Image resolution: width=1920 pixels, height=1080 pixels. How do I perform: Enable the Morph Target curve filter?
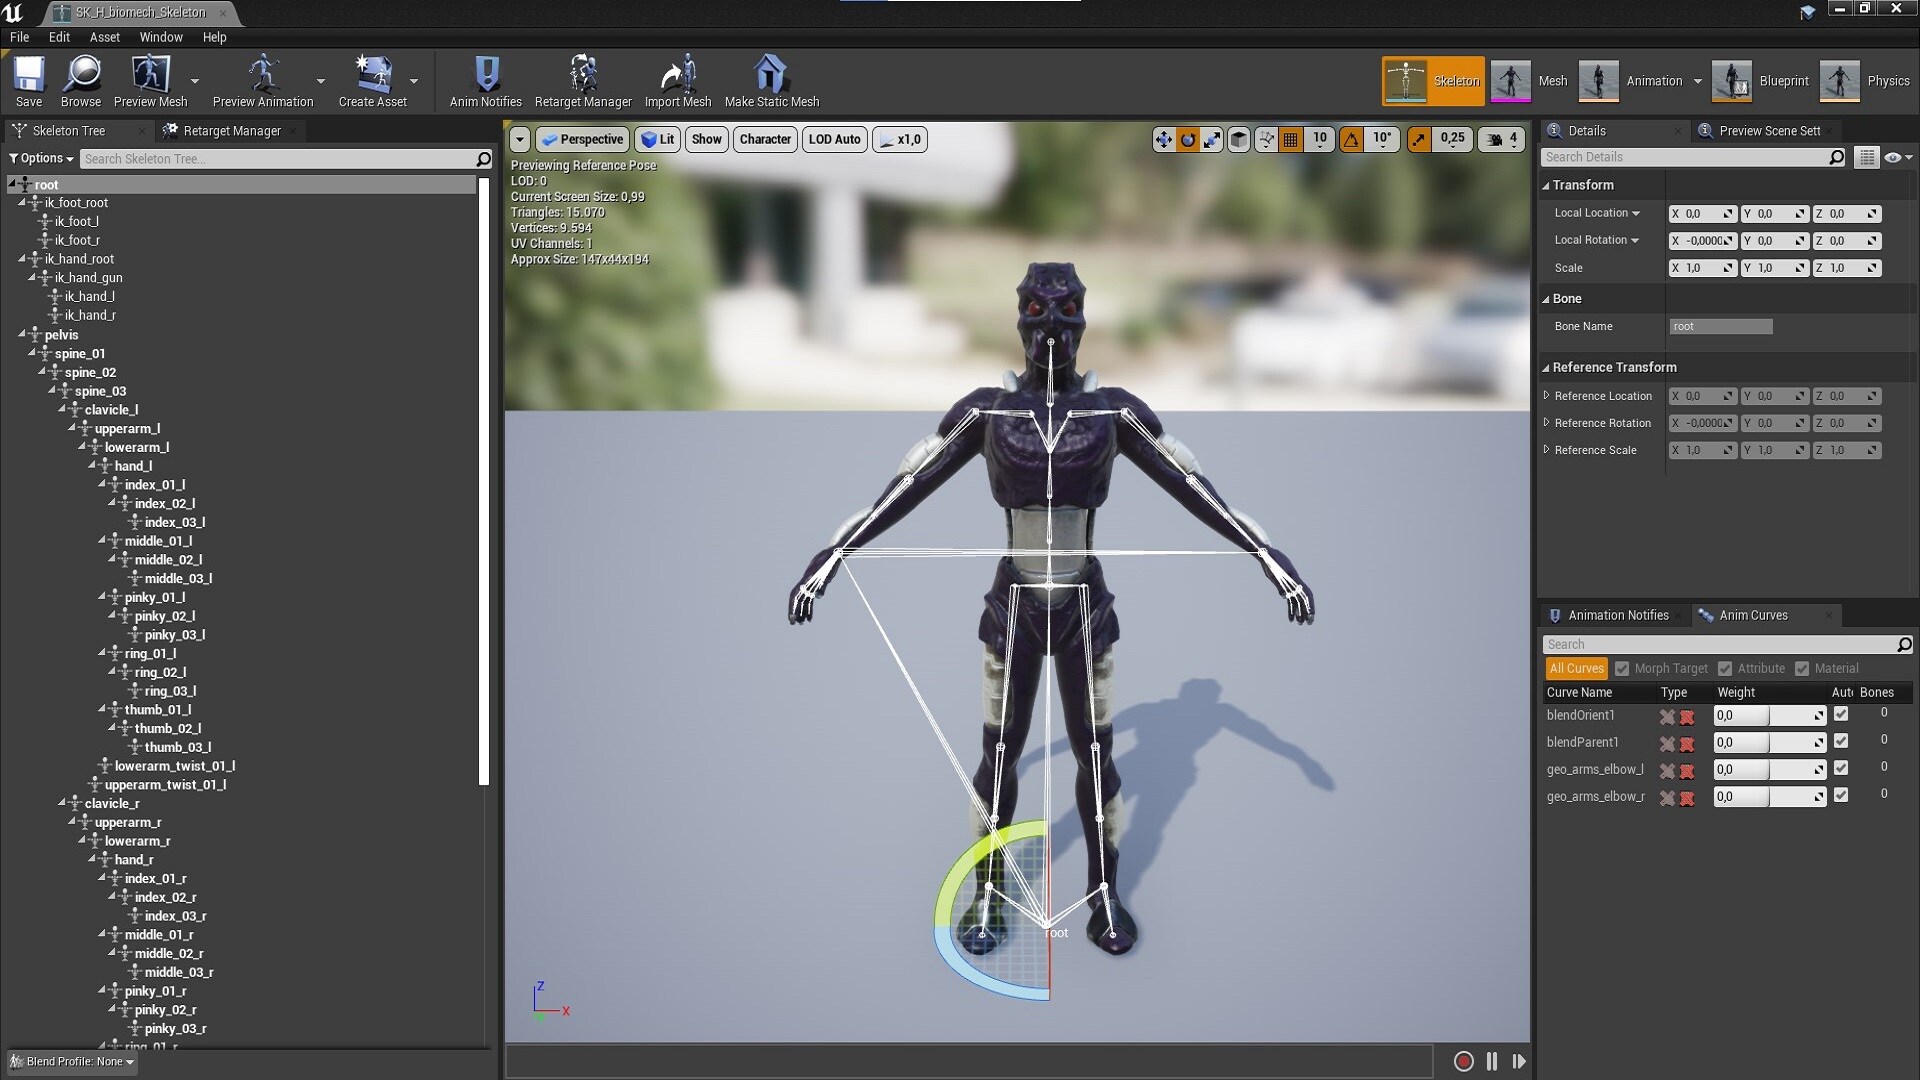tap(1624, 668)
